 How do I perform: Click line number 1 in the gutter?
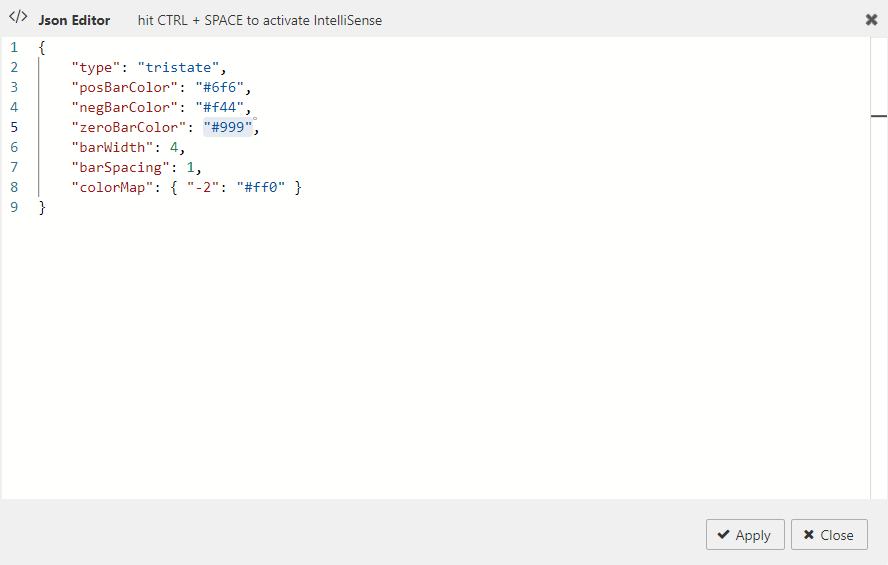tap(14, 47)
